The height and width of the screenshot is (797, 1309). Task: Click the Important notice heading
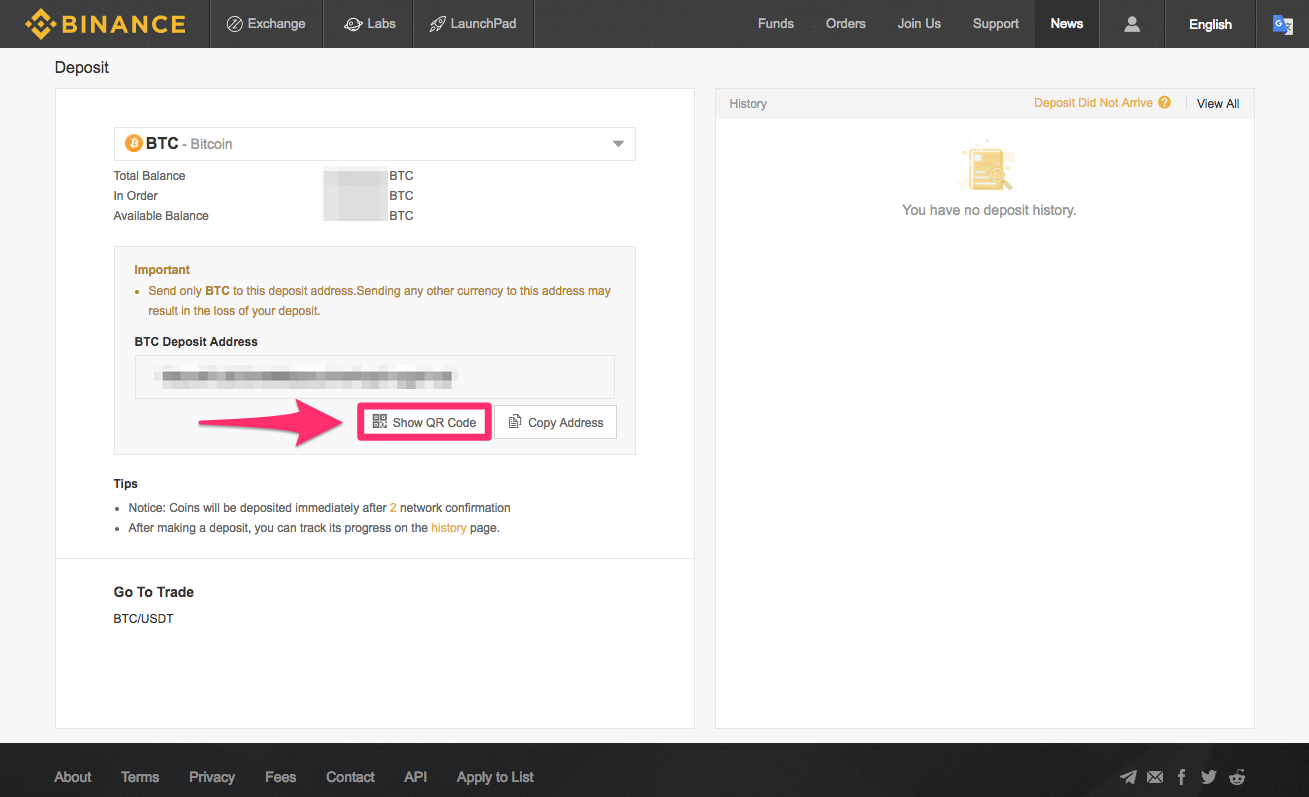pos(162,270)
